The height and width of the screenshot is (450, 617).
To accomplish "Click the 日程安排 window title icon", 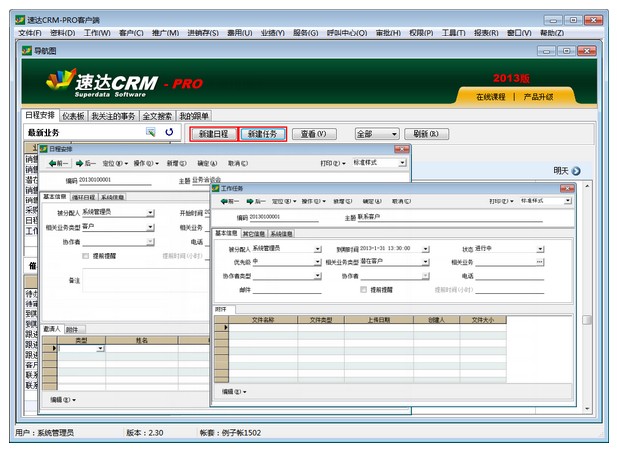I will coord(44,149).
